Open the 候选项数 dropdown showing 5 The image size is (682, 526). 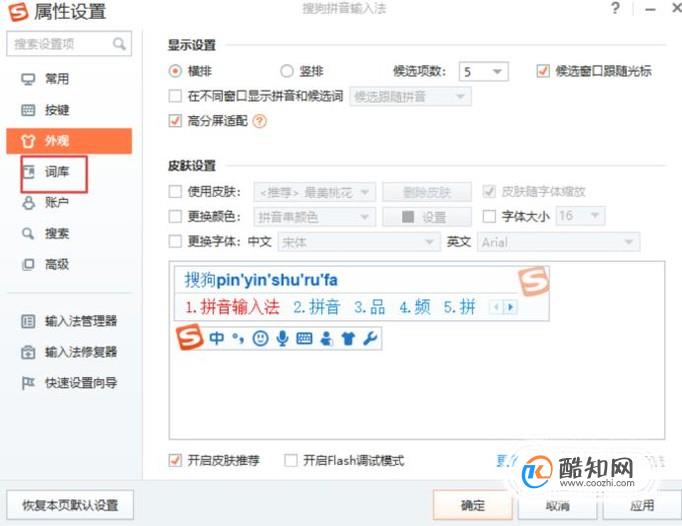click(x=484, y=71)
